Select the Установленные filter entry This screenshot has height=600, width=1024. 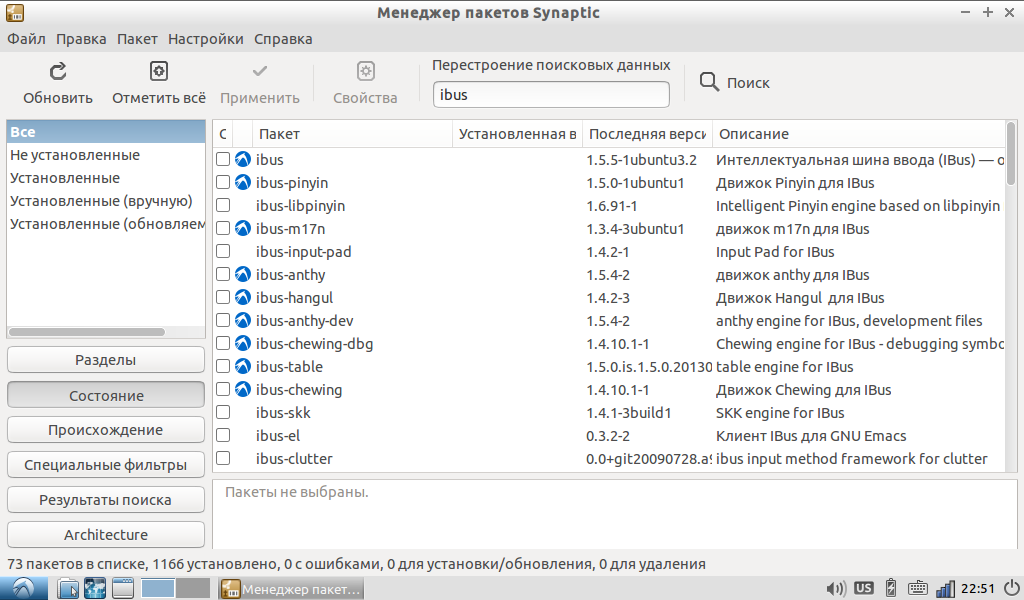click(106, 178)
